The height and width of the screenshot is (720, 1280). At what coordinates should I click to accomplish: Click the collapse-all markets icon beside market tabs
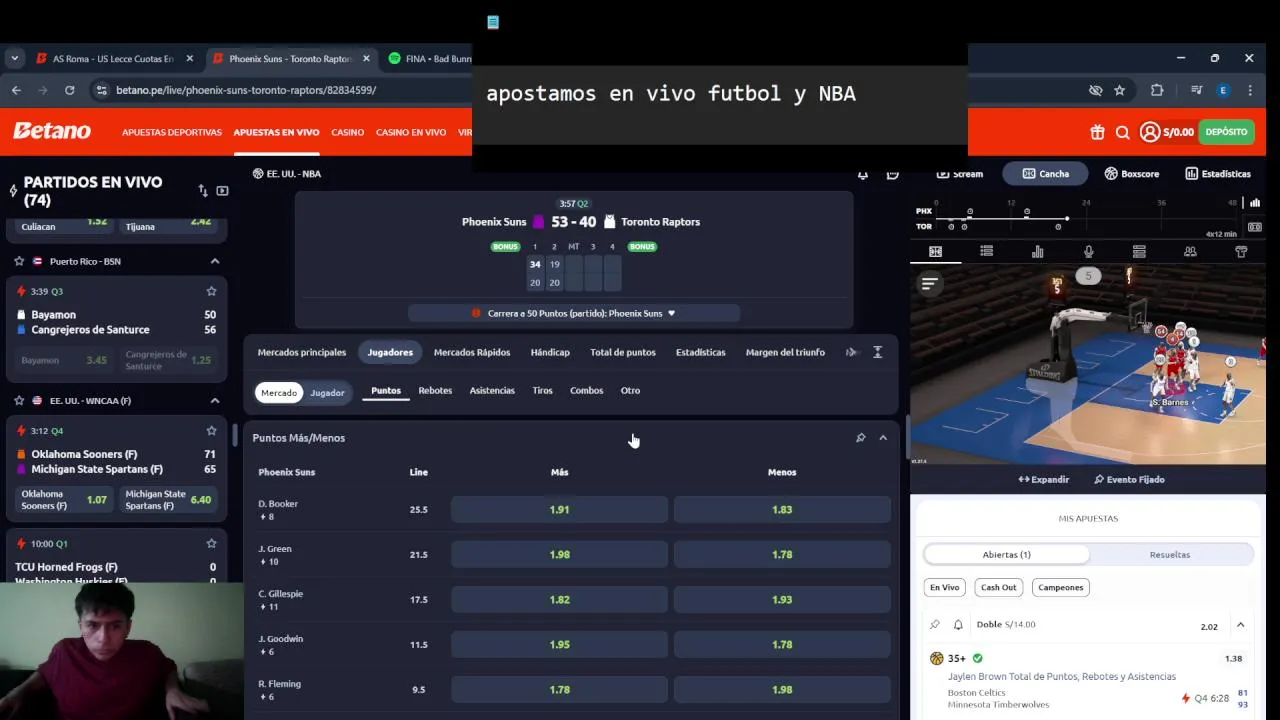click(877, 352)
